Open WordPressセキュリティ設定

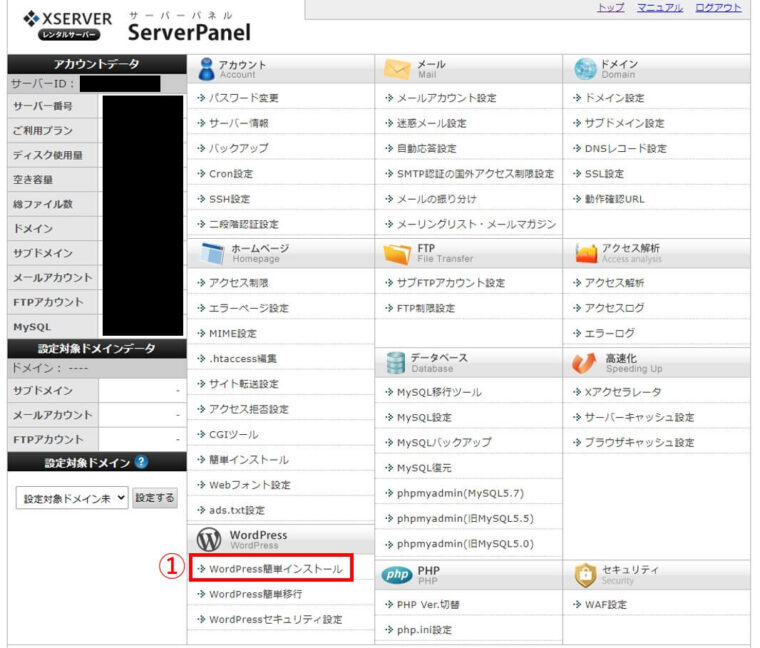276,619
